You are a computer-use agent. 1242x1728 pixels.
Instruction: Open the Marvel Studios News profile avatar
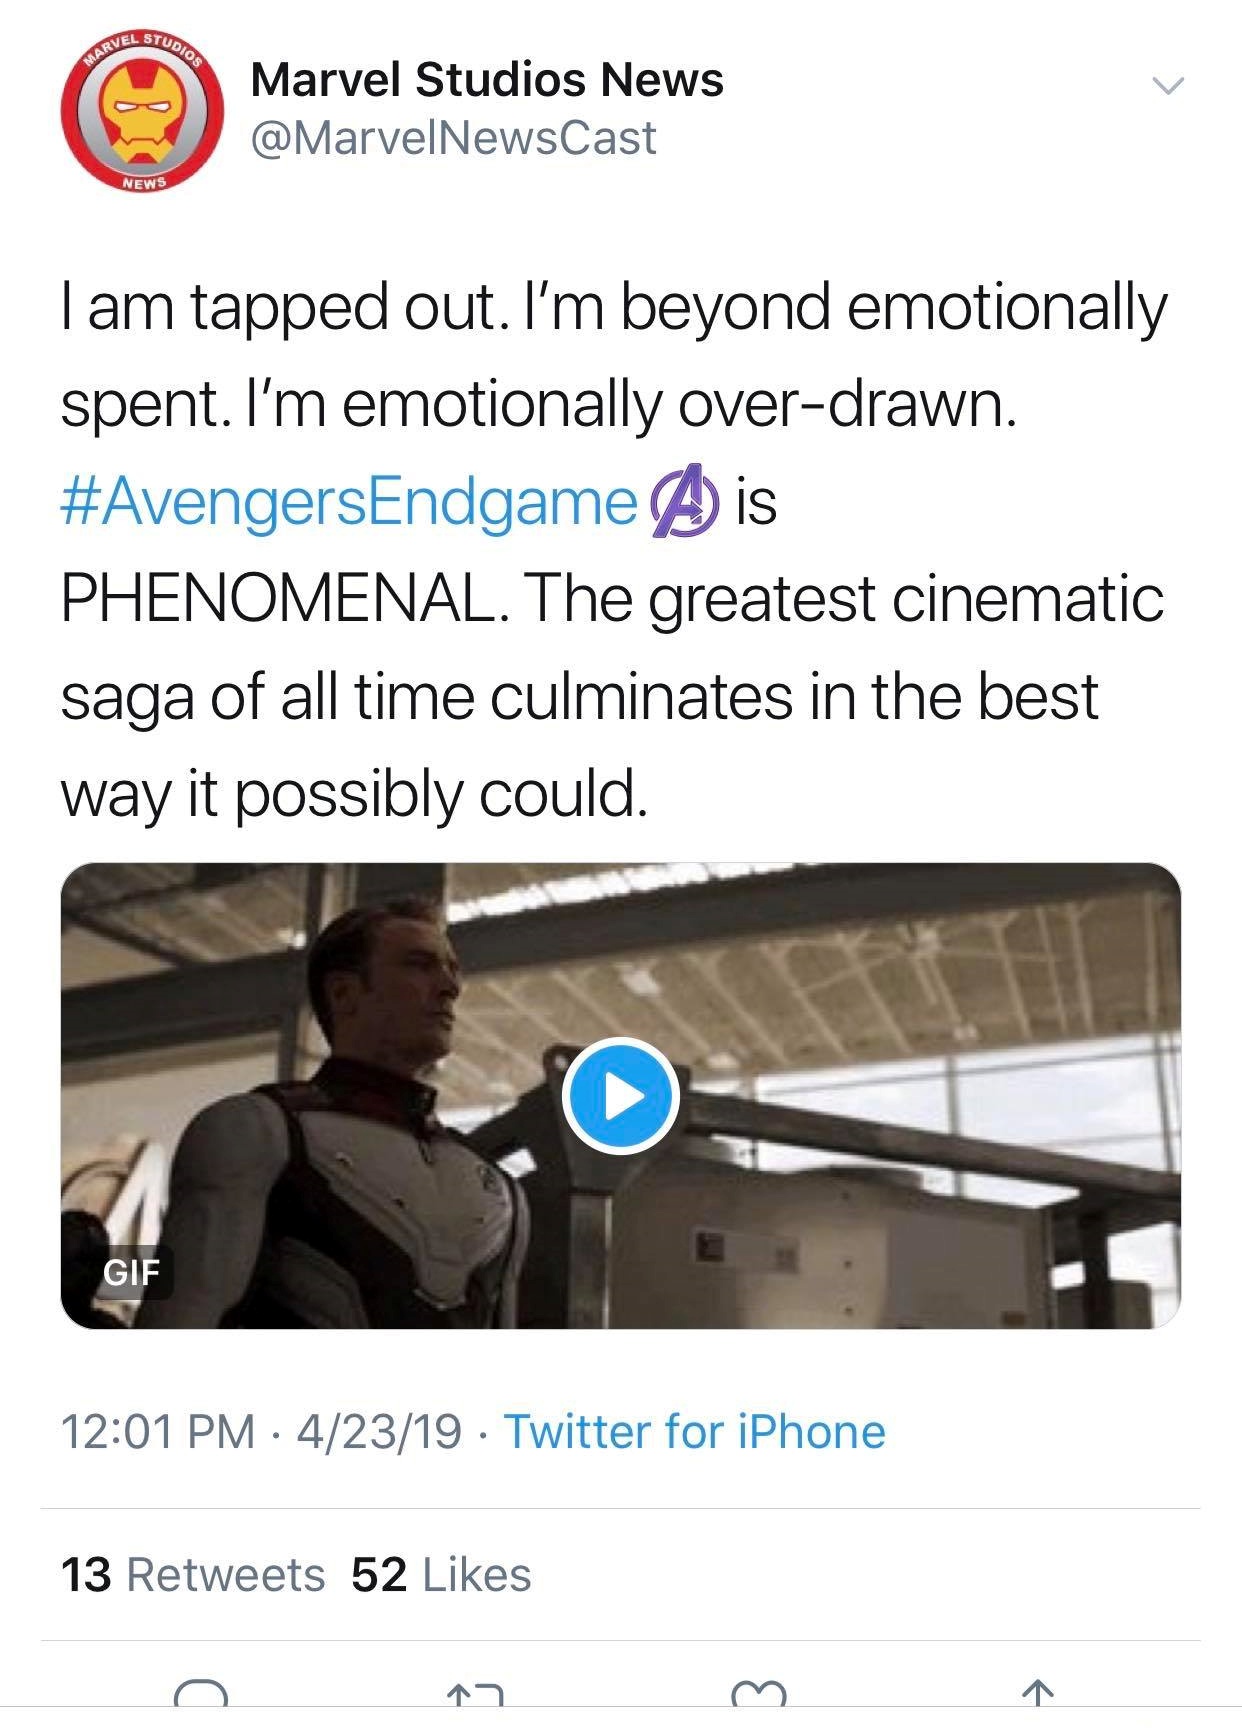pos(142,112)
